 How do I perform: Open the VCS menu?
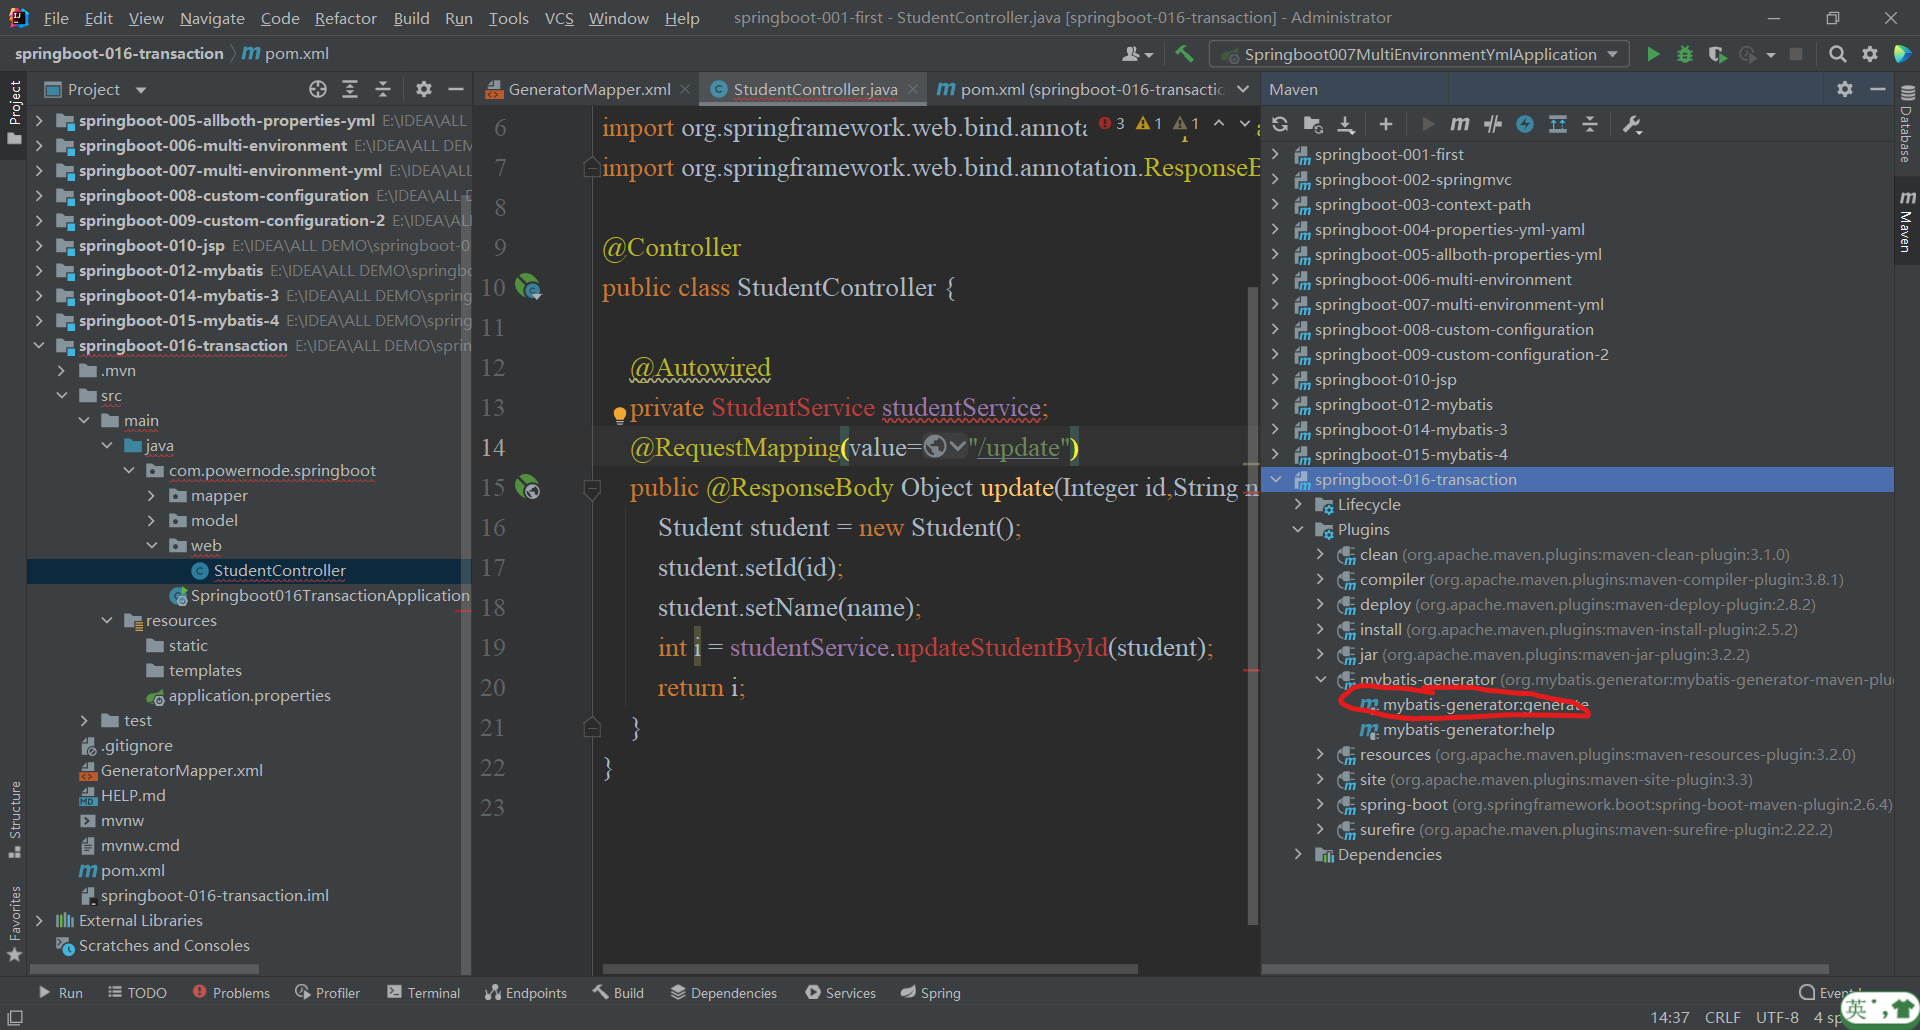(559, 18)
